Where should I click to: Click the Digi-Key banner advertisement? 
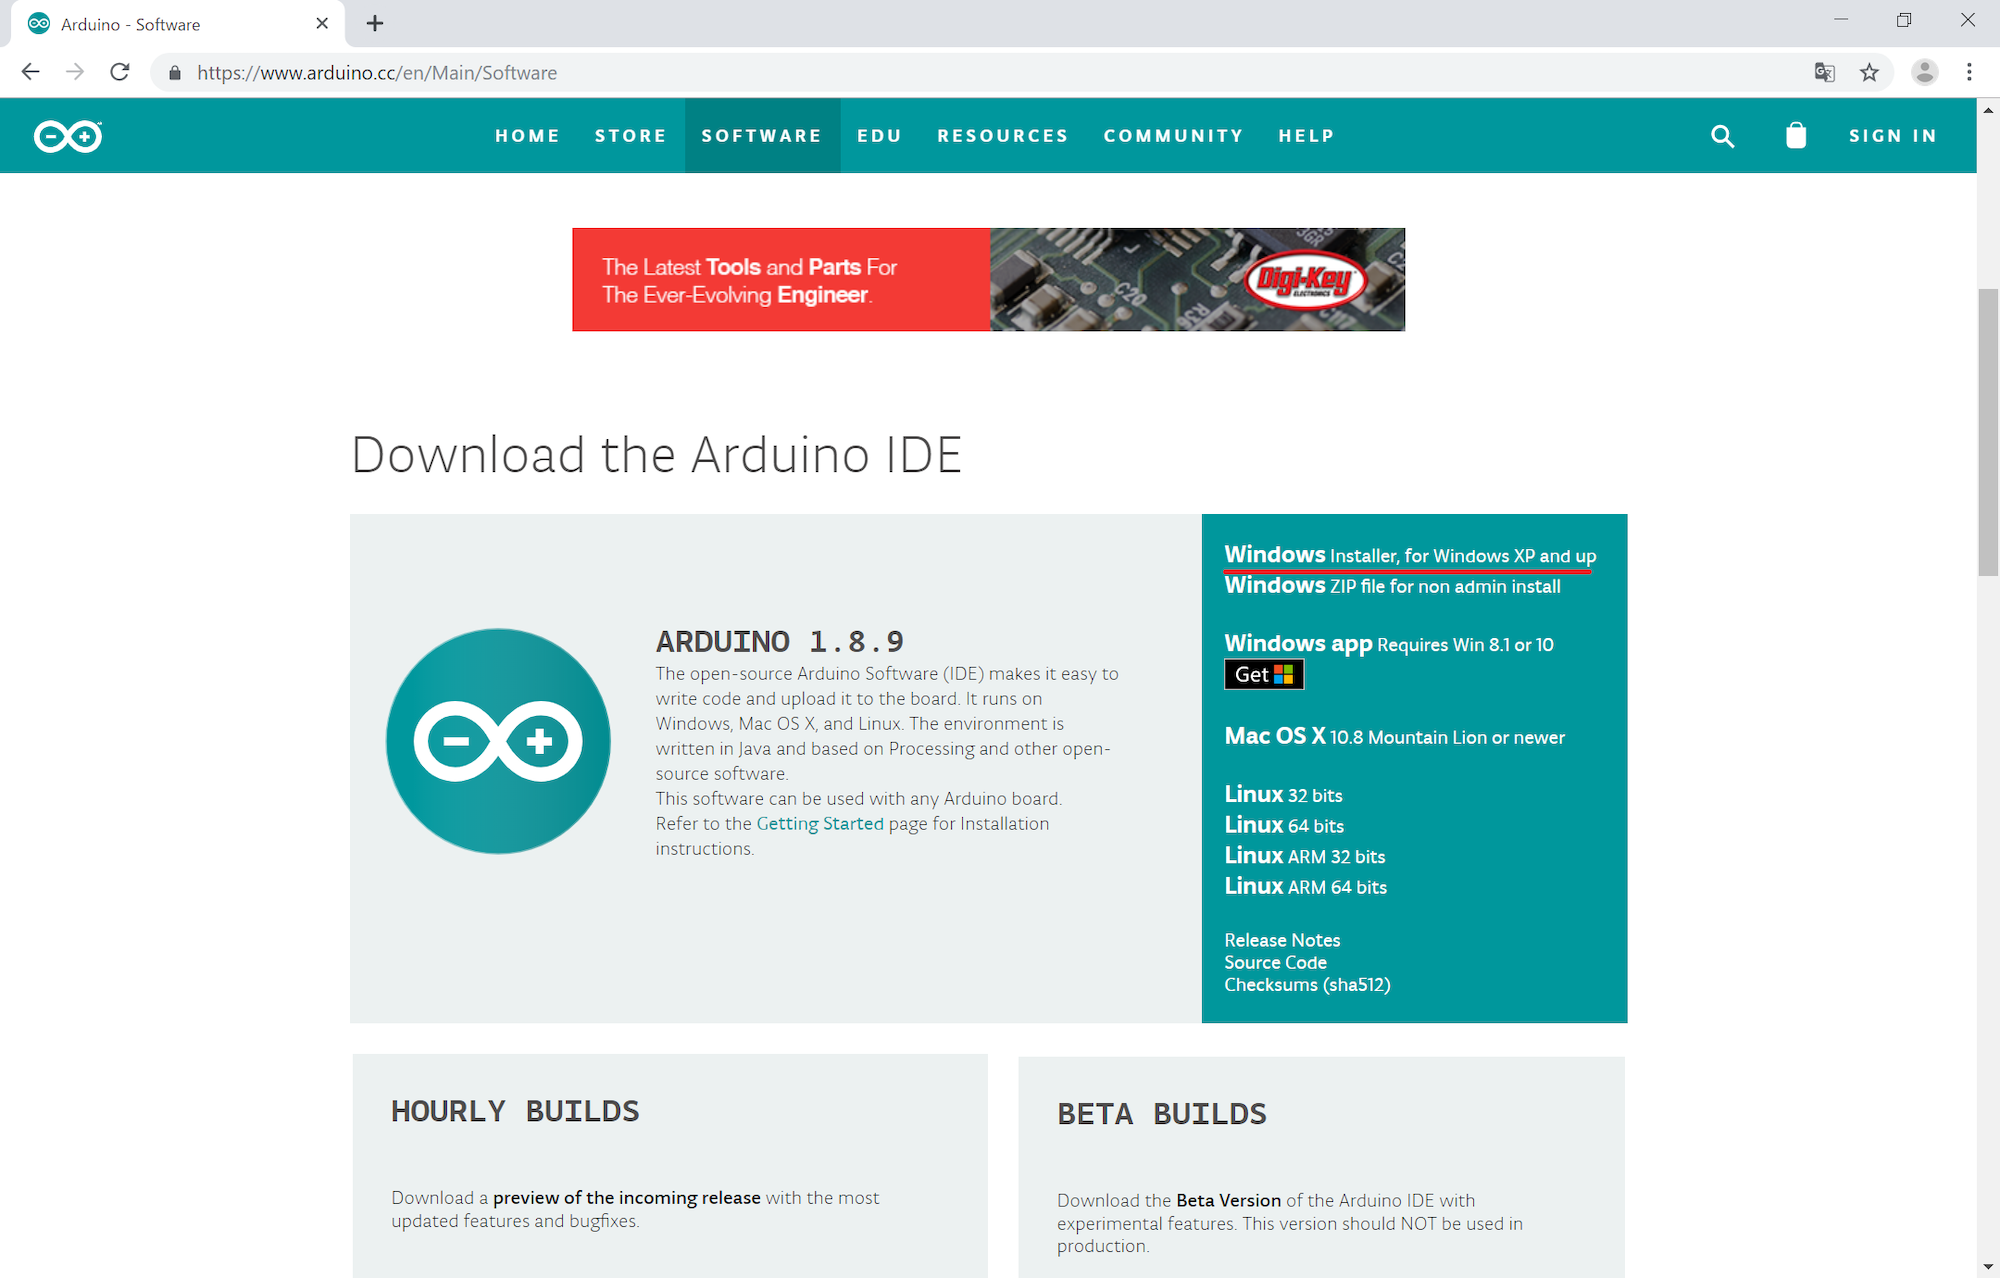pos(989,279)
